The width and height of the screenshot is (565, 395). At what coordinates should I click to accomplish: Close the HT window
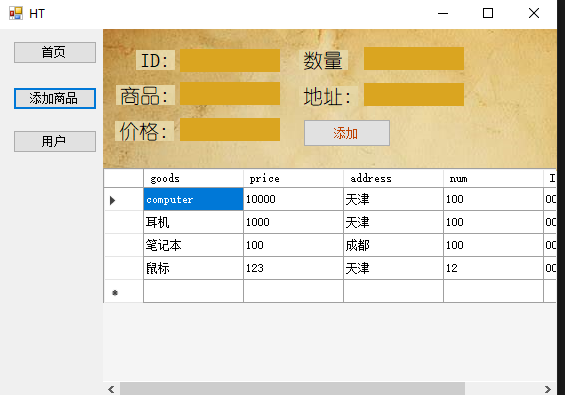click(534, 13)
